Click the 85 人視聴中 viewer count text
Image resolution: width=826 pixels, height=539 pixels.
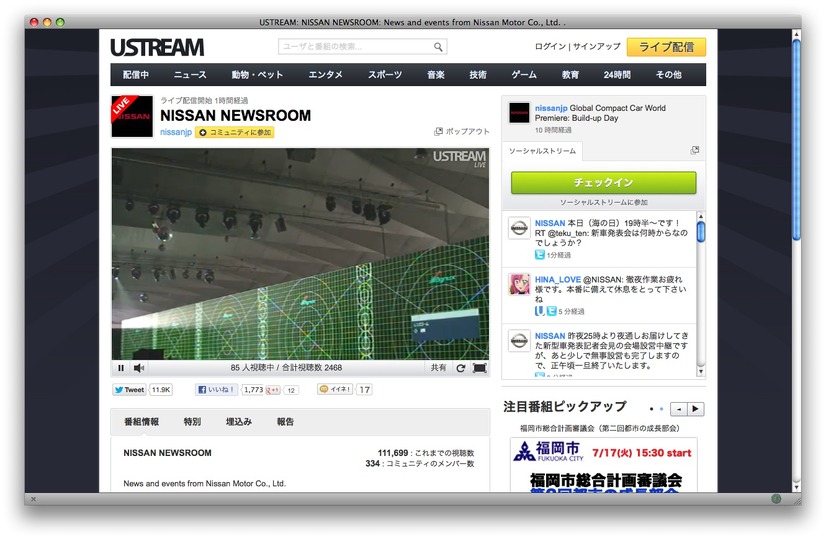(252, 368)
